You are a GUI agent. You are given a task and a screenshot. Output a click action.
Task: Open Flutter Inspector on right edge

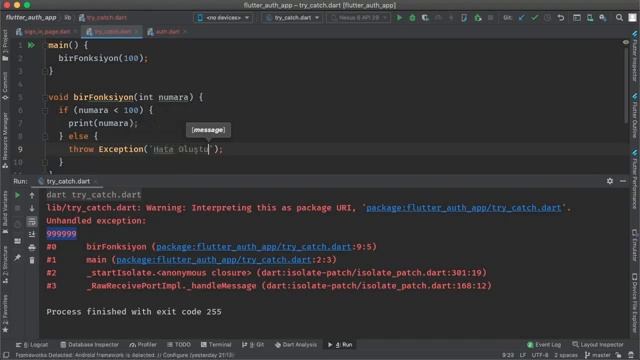point(635,55)
